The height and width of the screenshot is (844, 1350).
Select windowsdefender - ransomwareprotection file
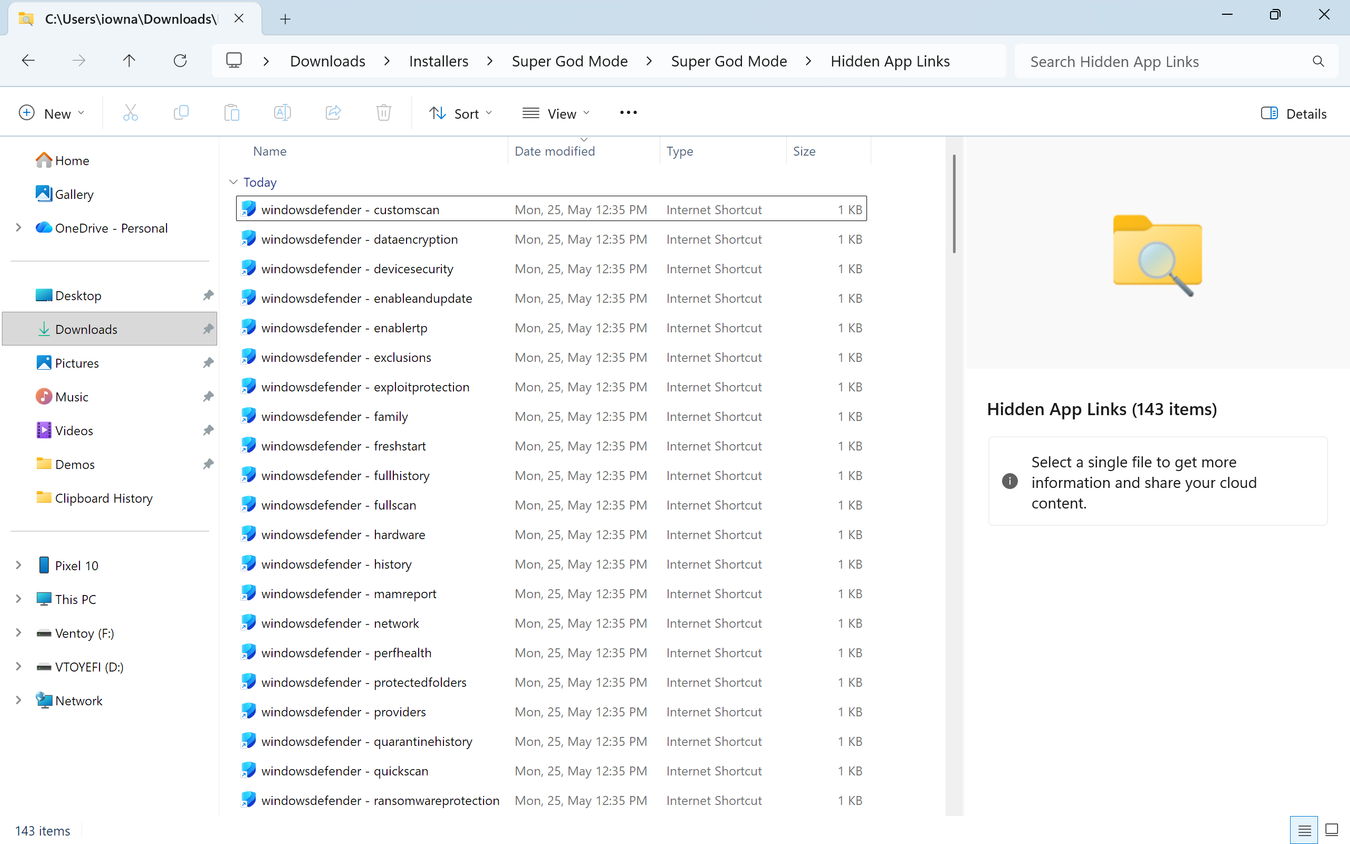[551, 801]
